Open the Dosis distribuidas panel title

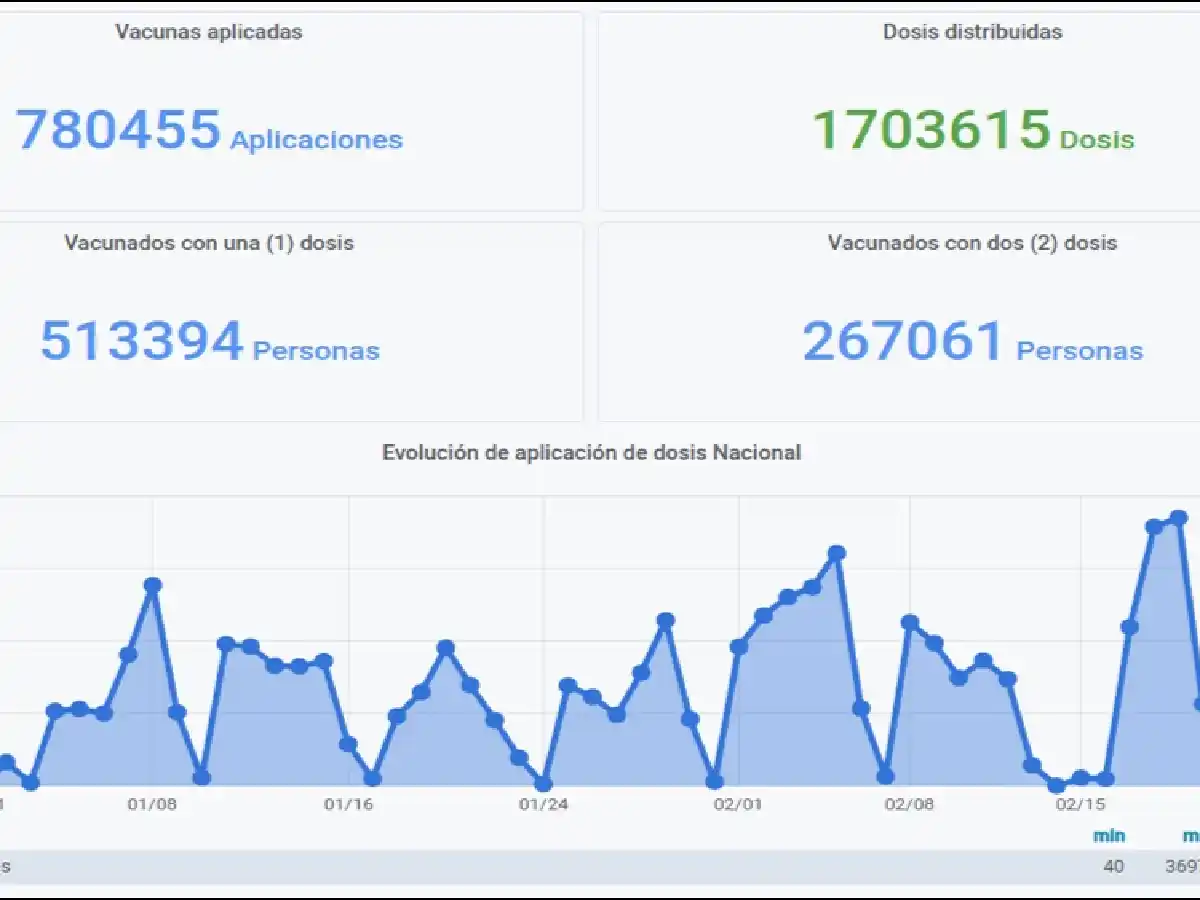pyautogui.click(x=972, y=31)
